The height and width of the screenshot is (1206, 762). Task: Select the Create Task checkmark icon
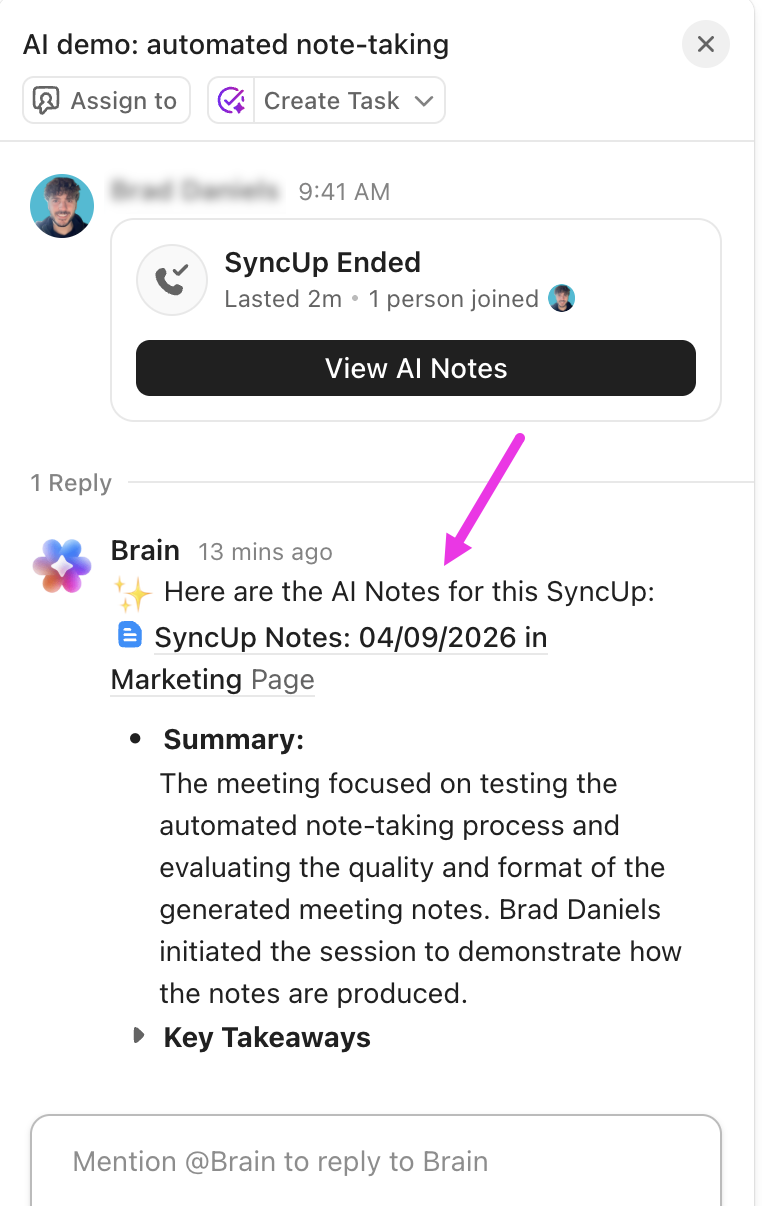coord(230,100)
